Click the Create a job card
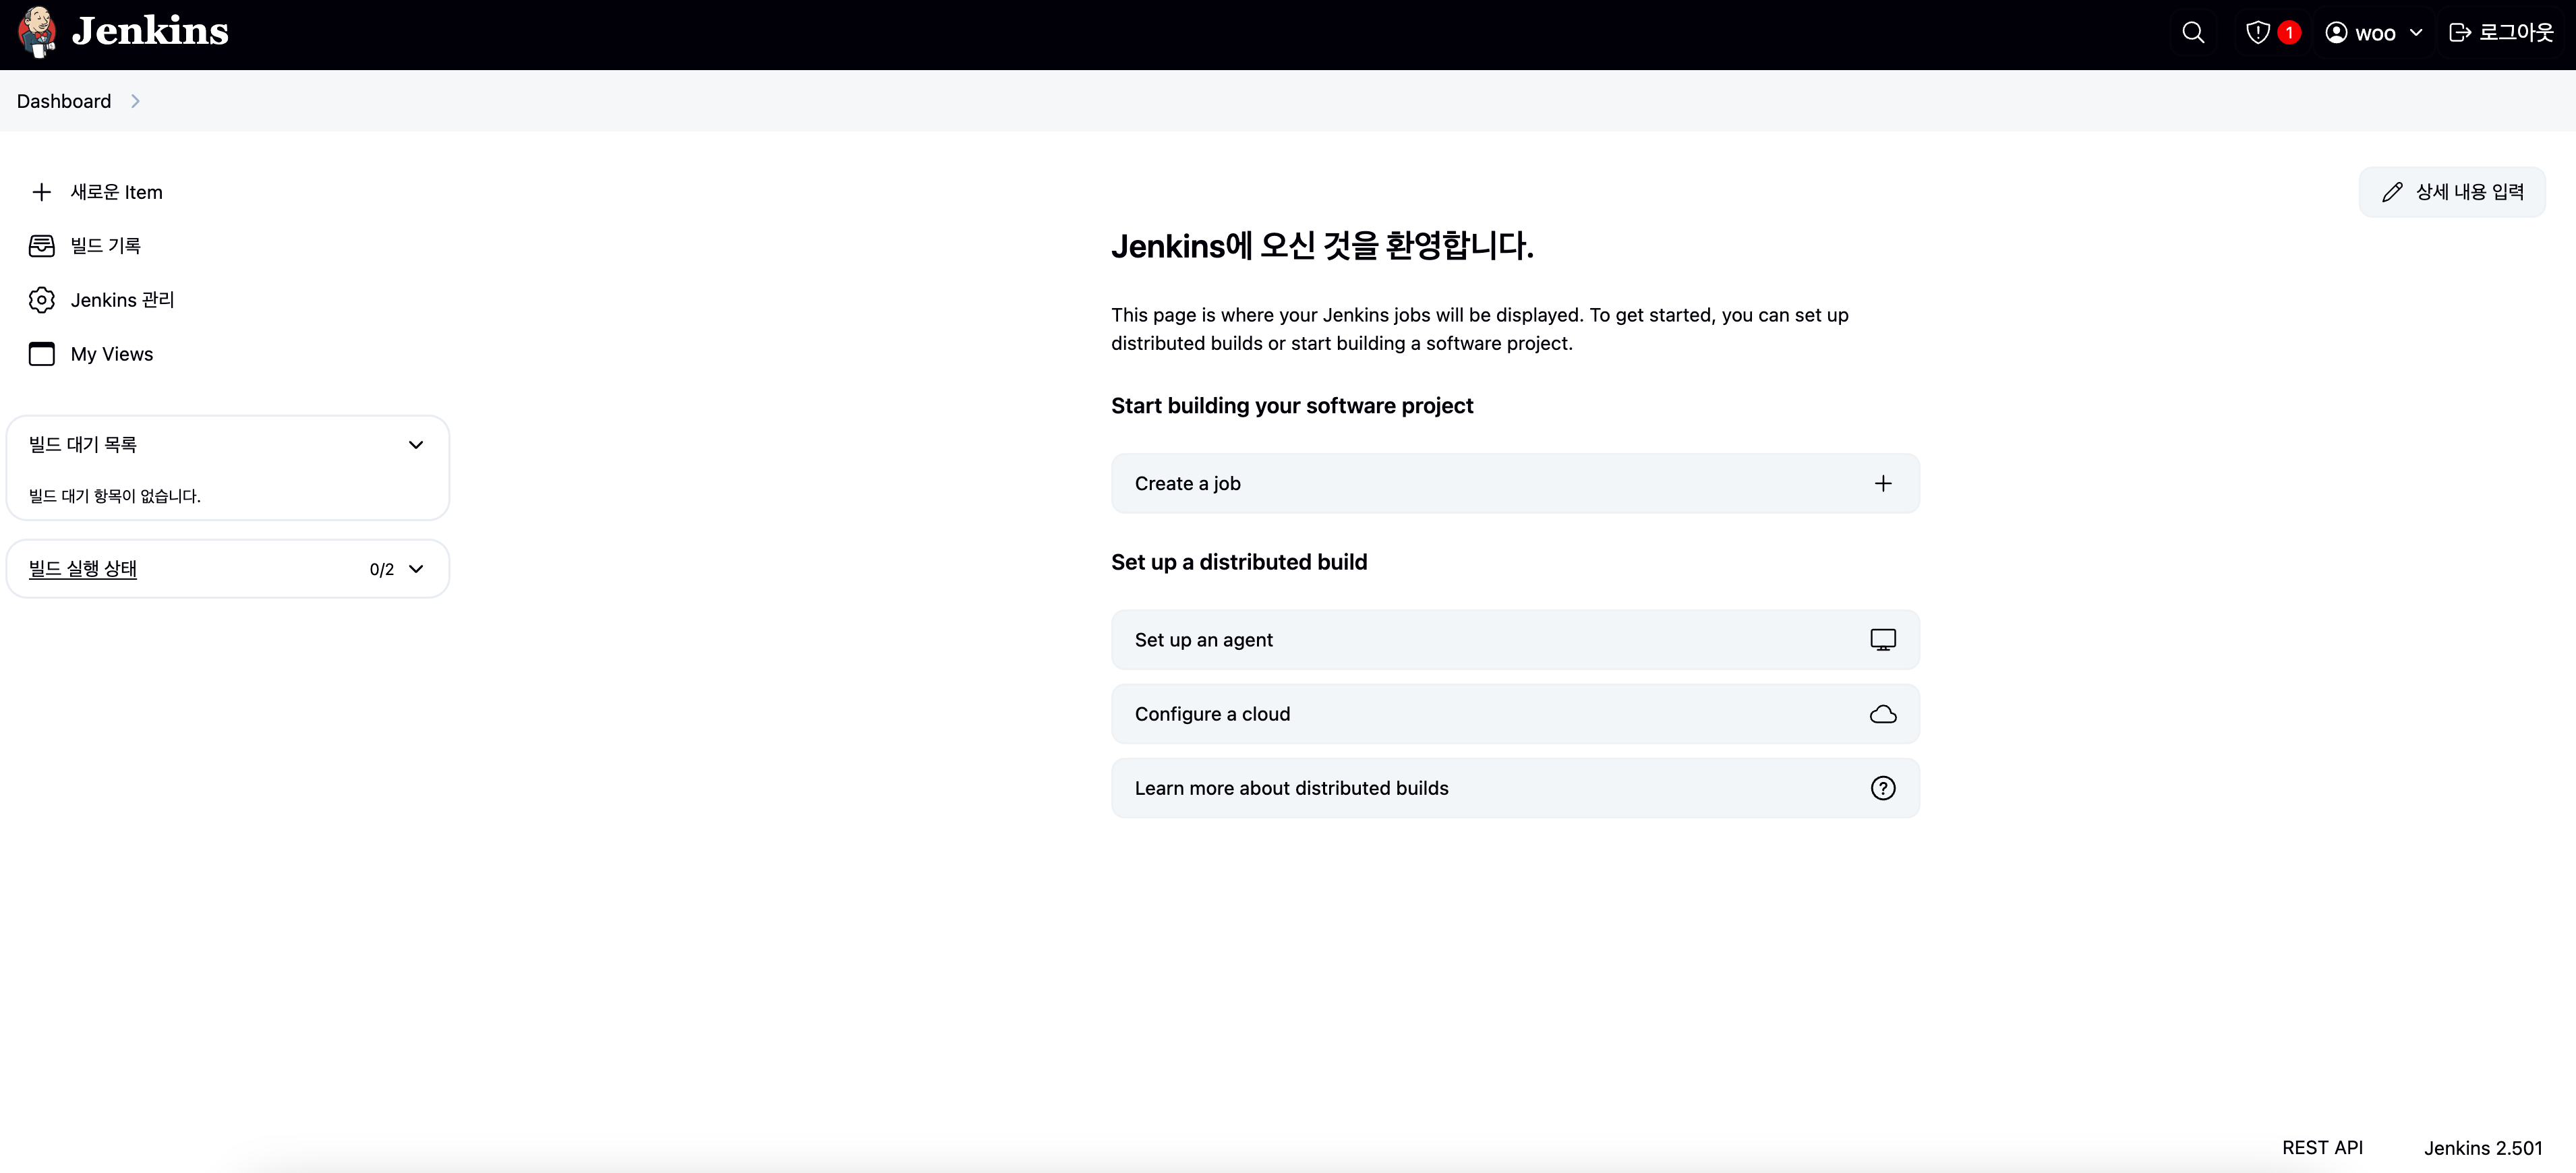2576x1173 pixels. click(1515, 484)
